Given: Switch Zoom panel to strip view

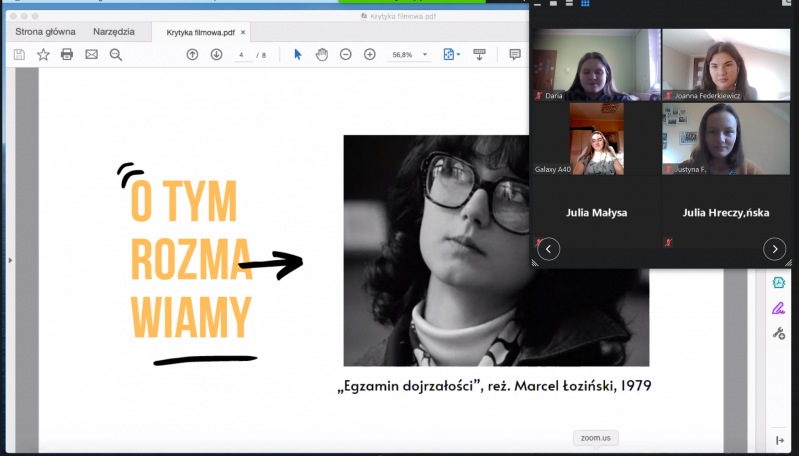Looking at the screenshot, I should 569,3.
